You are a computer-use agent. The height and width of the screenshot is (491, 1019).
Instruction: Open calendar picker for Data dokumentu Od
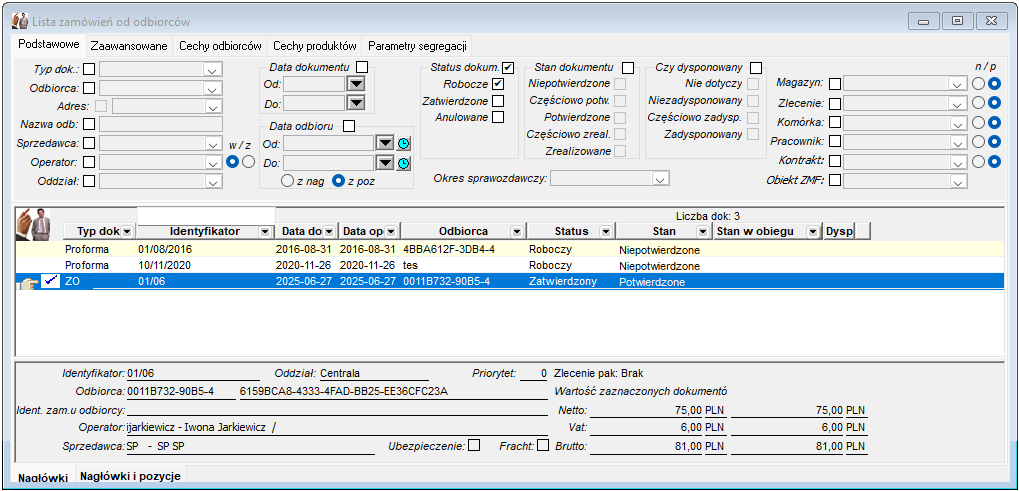[x=356, y=84]
